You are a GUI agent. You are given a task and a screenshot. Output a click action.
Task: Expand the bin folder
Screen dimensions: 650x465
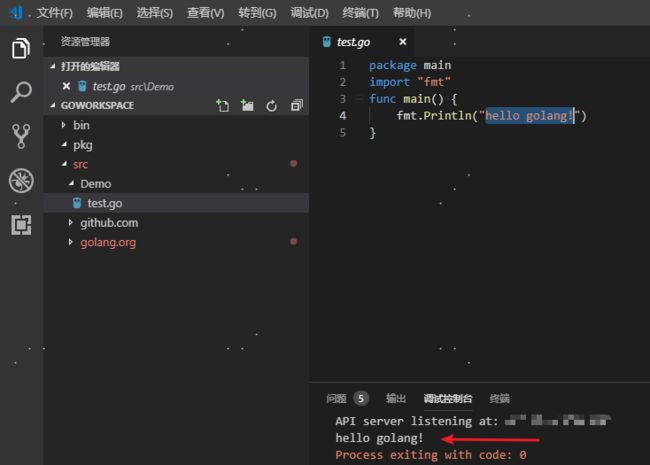(81, 125)
